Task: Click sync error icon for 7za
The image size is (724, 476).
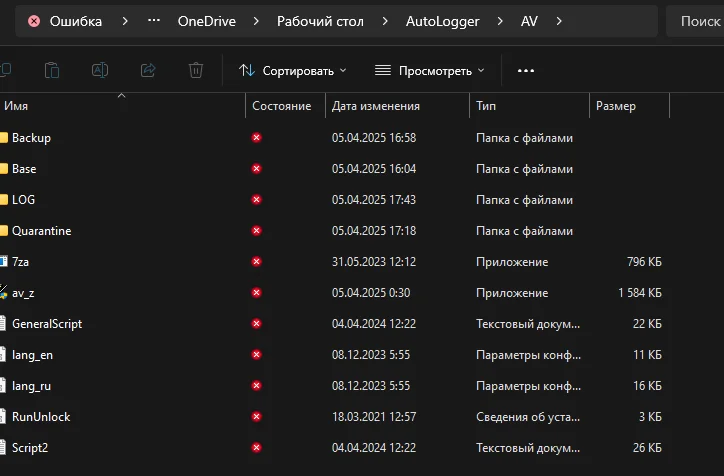Action: (256, 261)
